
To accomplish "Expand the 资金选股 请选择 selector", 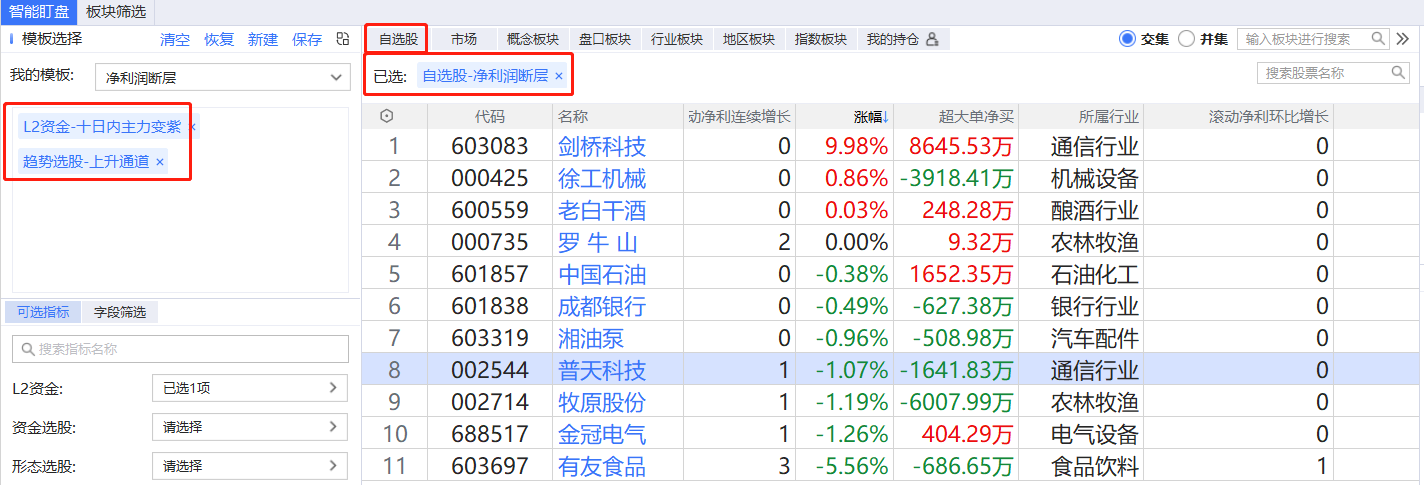I will pos(250,427).
